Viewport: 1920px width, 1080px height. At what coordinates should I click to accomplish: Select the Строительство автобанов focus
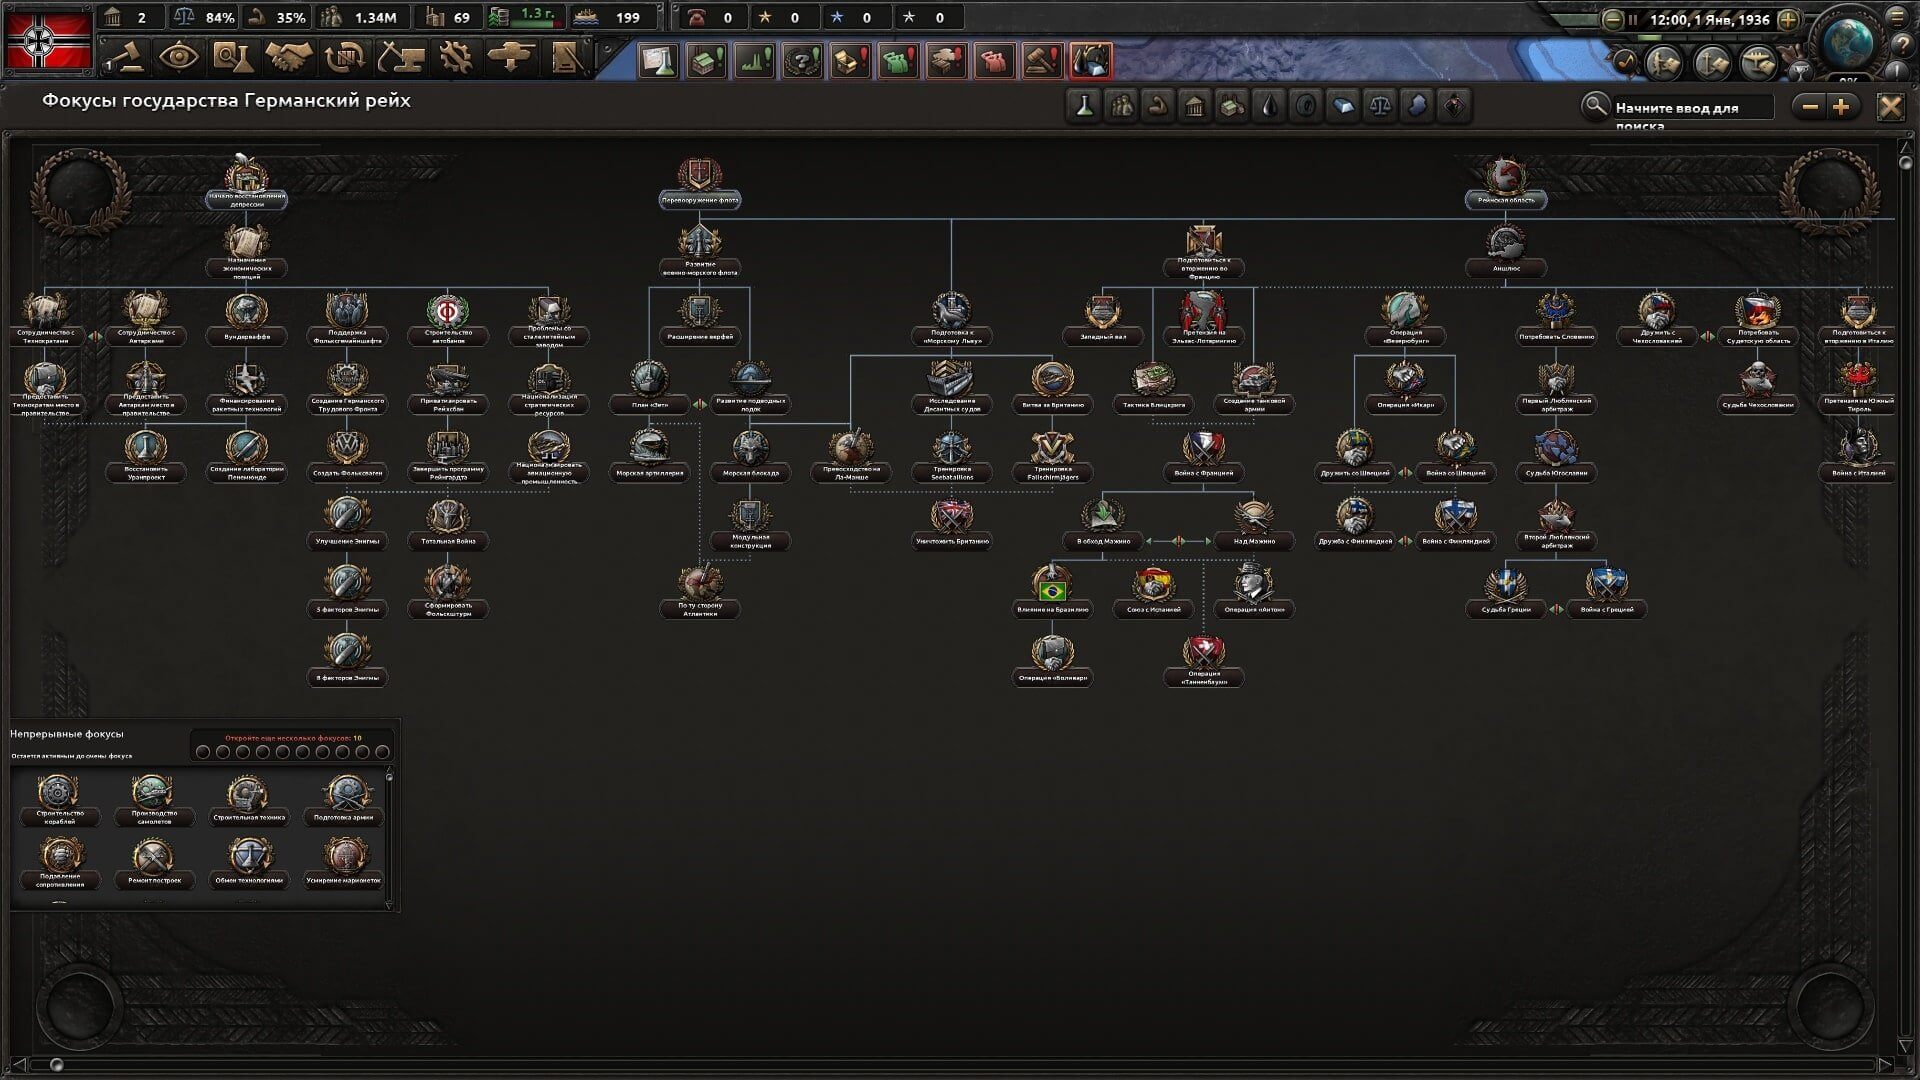(448, 318)
